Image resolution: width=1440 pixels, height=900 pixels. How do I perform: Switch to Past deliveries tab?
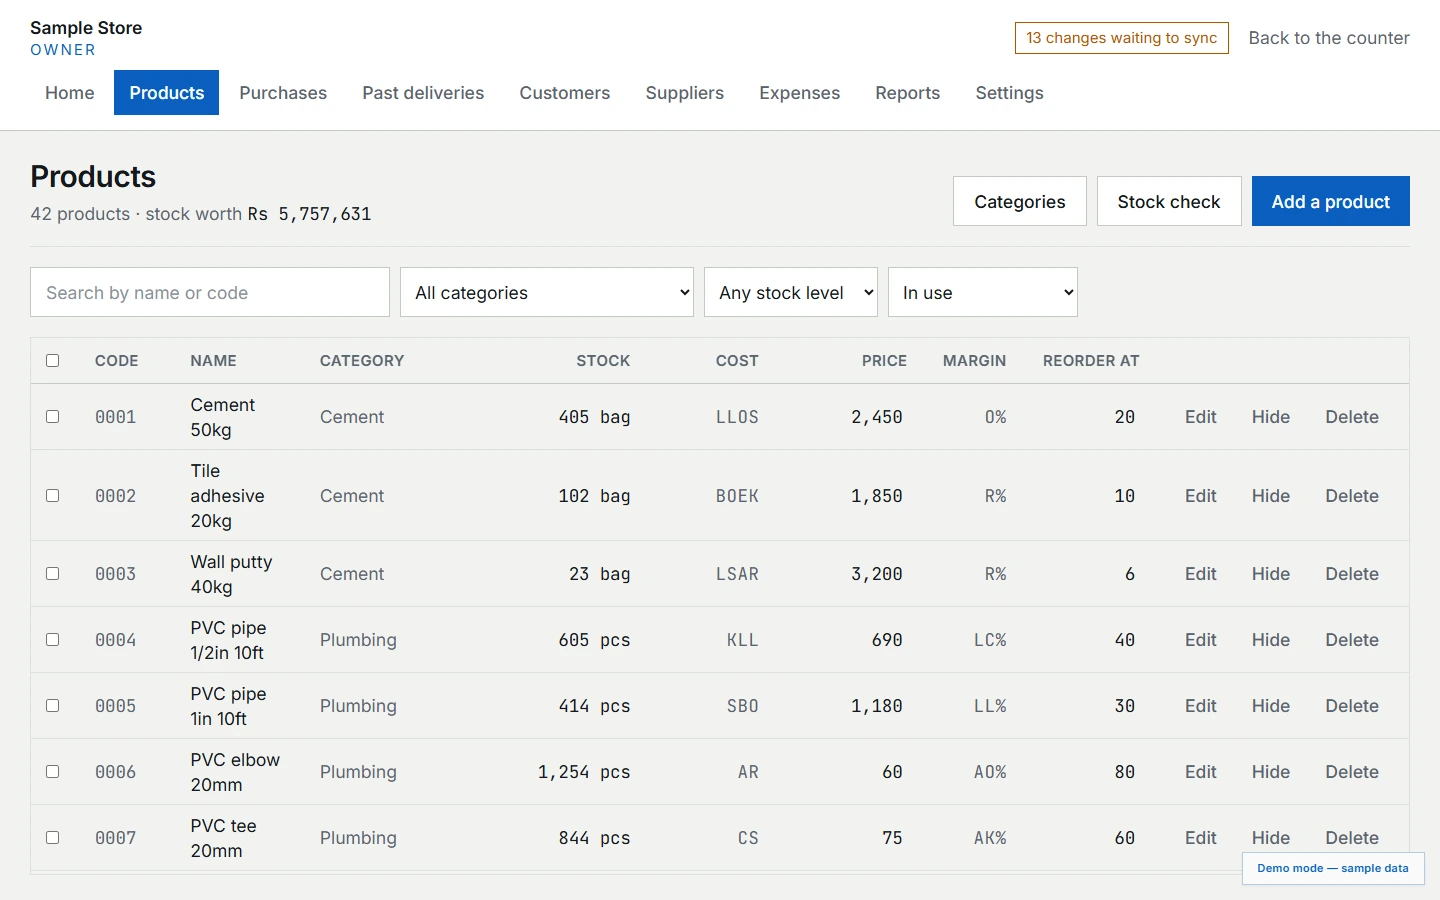click(x=423, y=93)
